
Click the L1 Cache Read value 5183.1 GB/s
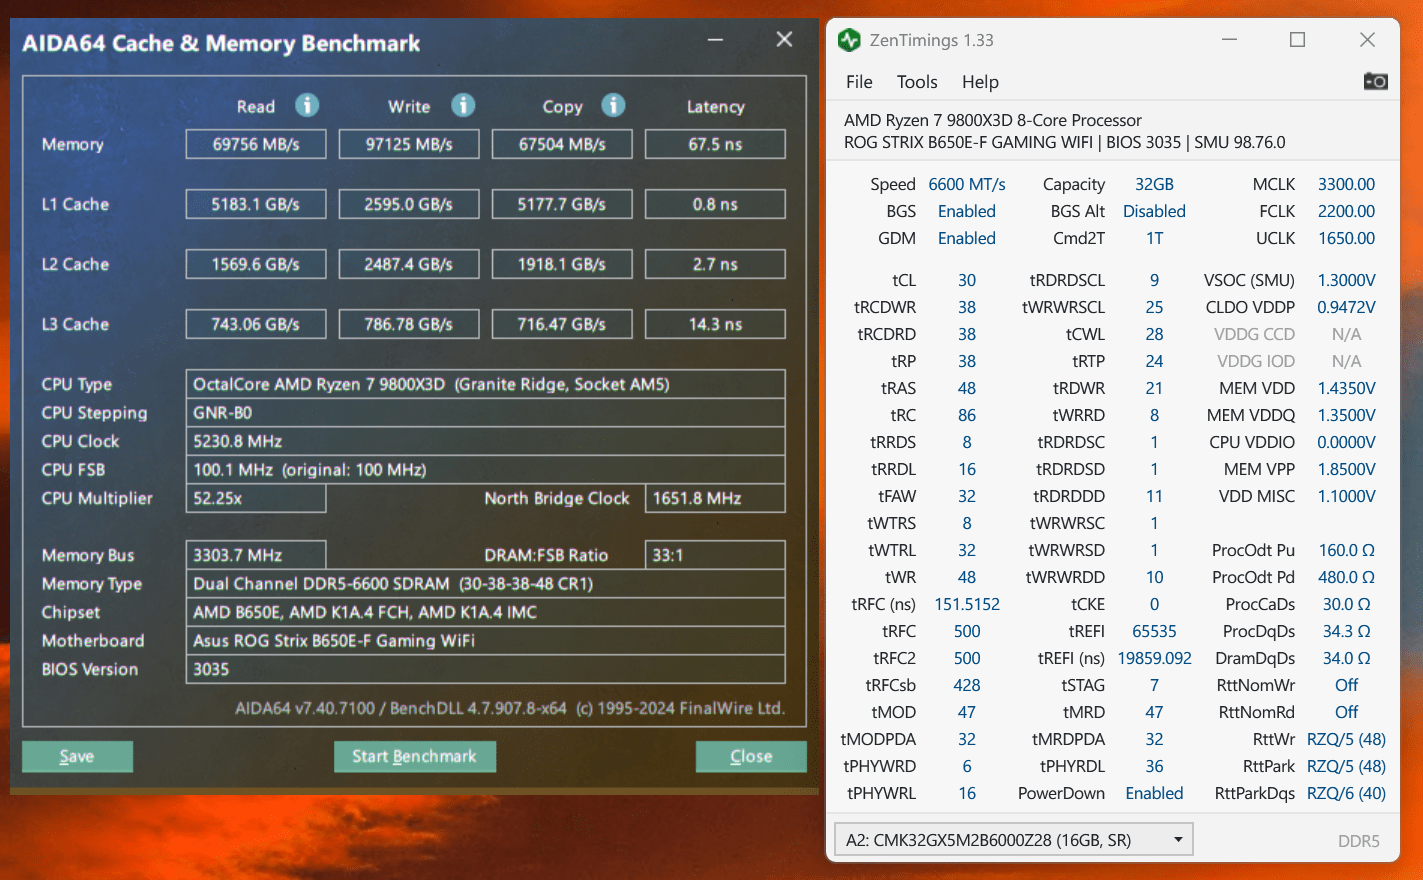pyautogui.click(x=256, y=204)
